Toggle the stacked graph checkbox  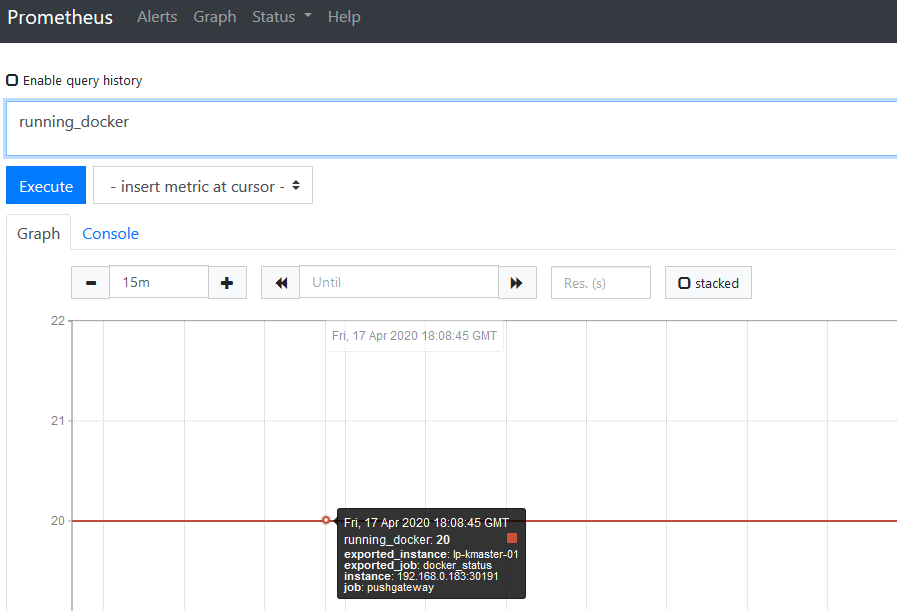684,283
